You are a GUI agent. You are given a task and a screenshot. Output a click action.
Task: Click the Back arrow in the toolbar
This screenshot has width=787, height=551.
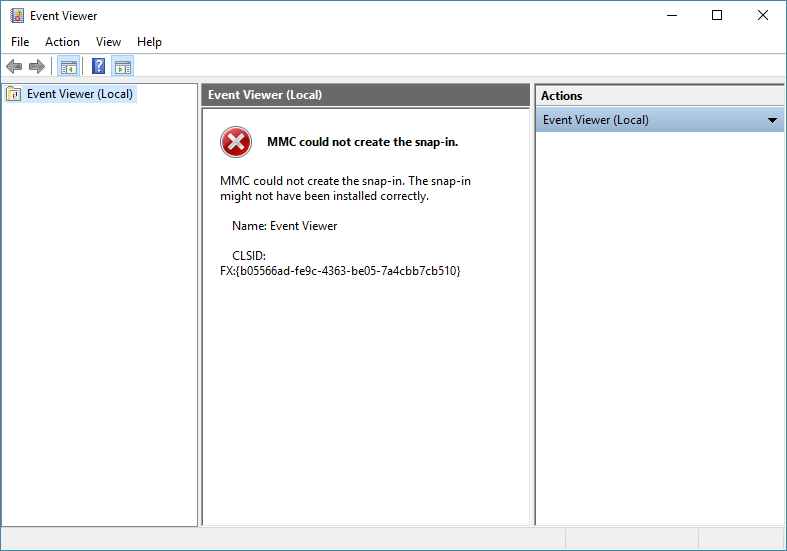point(14,67)
